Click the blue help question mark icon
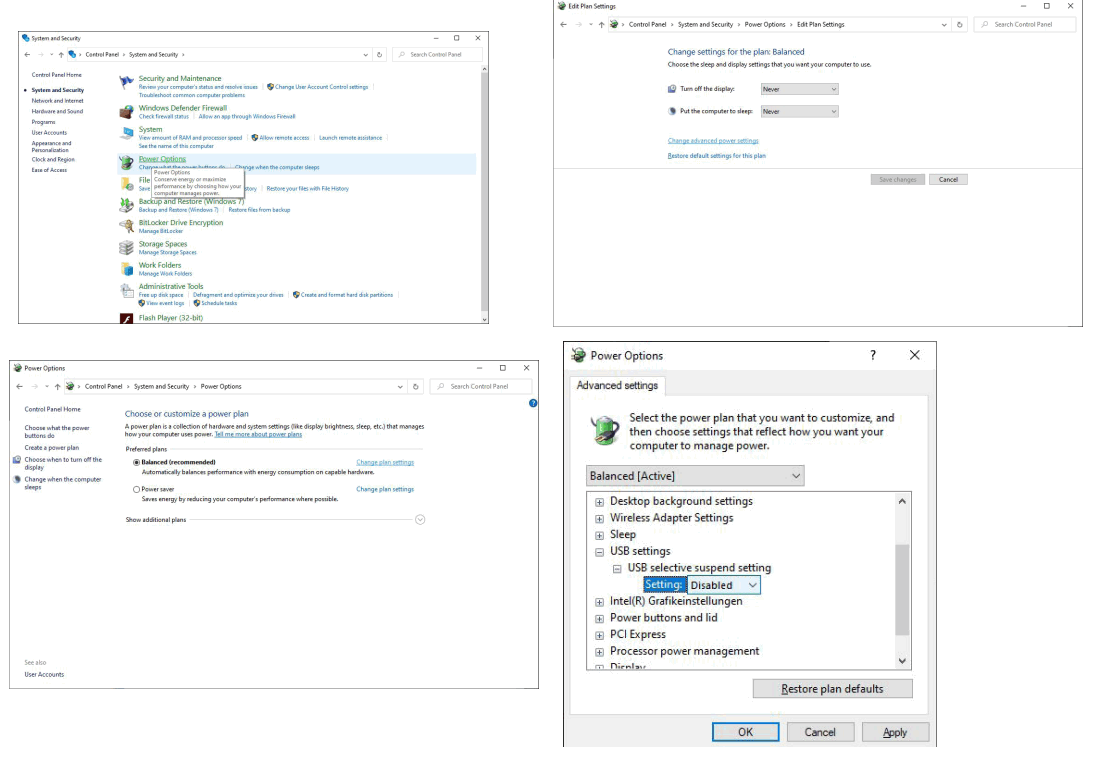The width and height of the screenshot is (1106, 757). (x=533, y=402)
